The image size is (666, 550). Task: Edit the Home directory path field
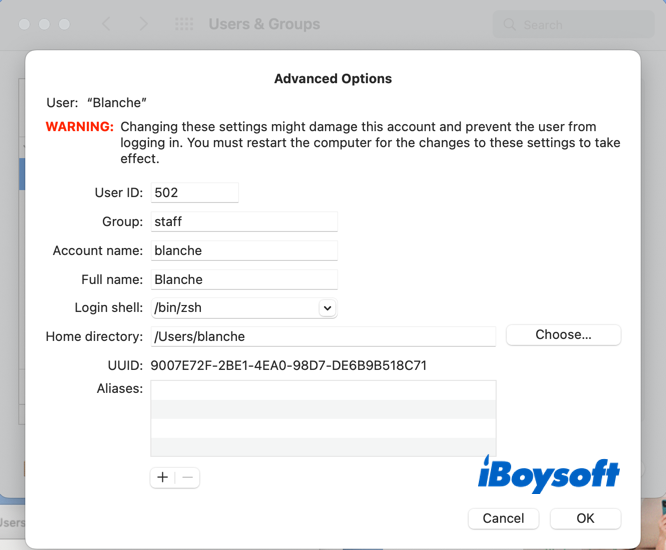point(323,336)
